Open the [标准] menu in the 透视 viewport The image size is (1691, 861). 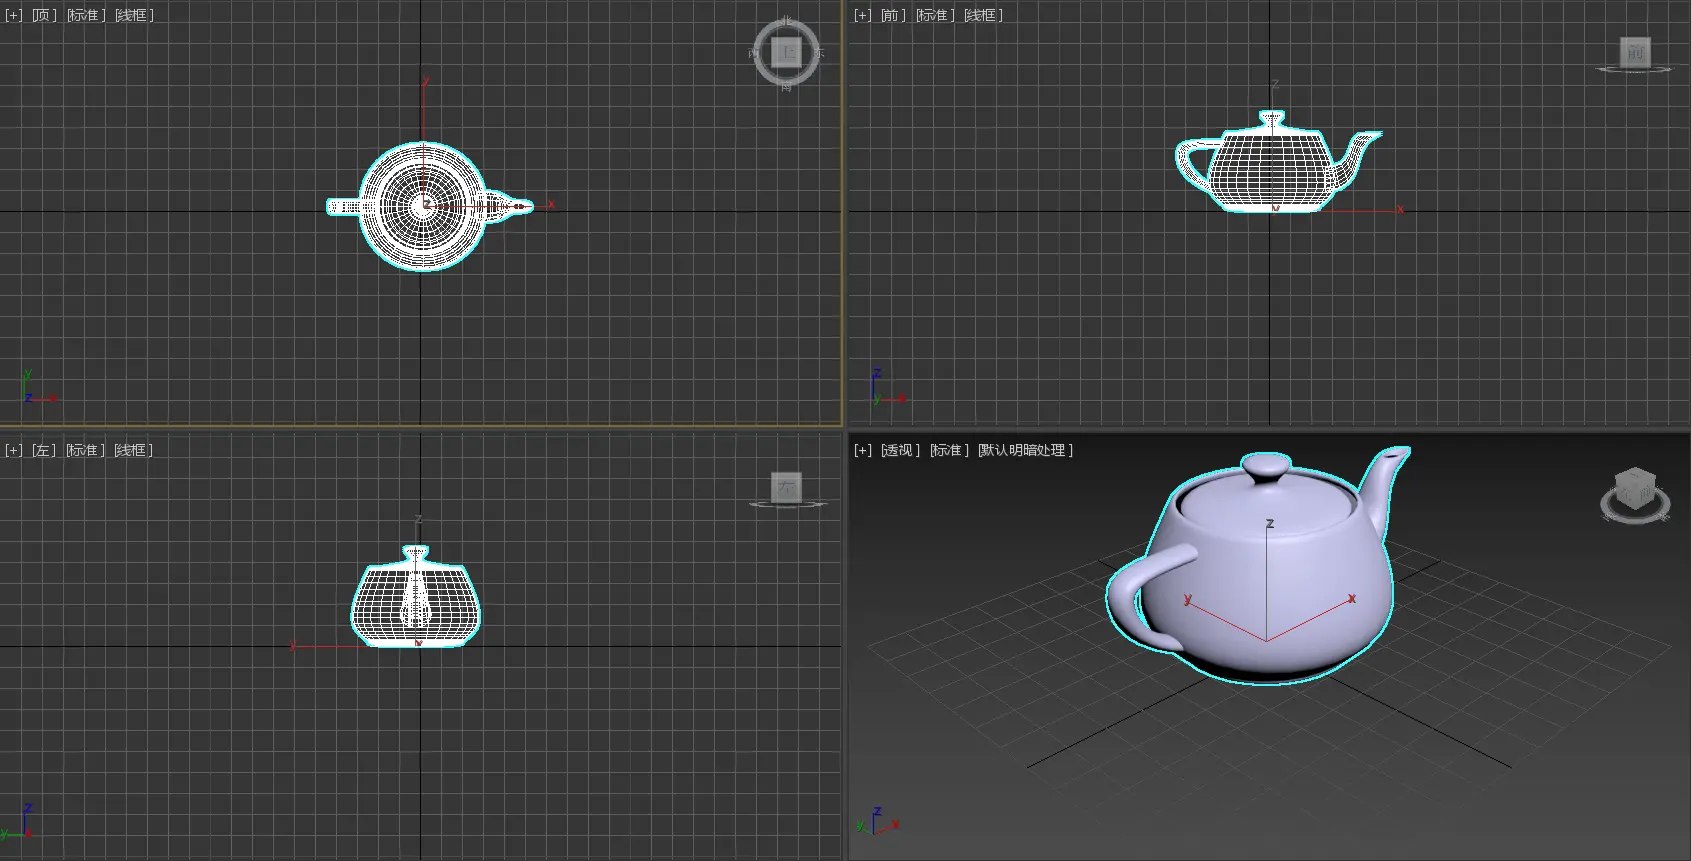coord(949,450)
